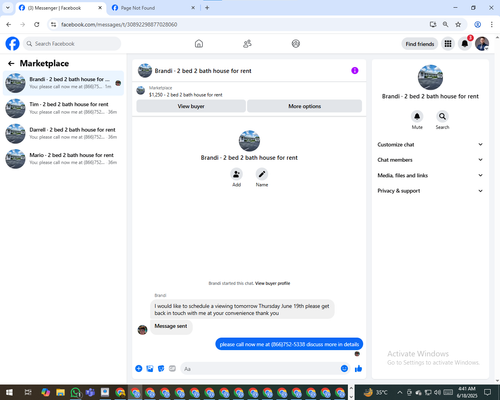Focus the Search Facebook field
This screenshot has height=400, width=500.
72,44
